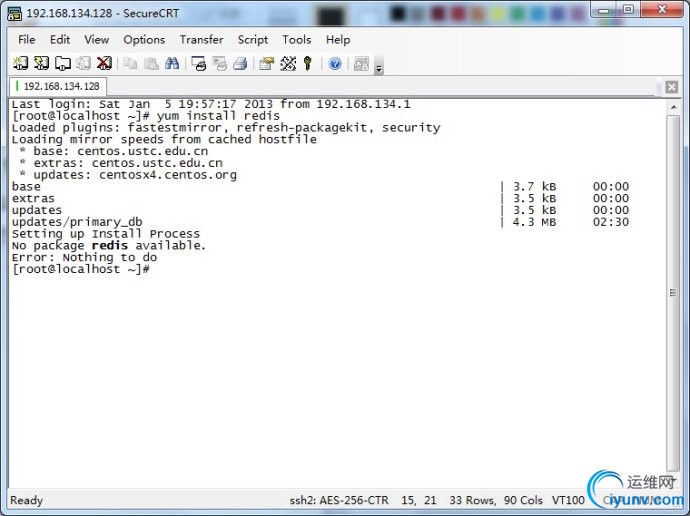The height and width of the screenshot is (516, 690).
Task: Click 'ssh2: AES-256-CTR' in status bar
Action: [x=339, y=500]
